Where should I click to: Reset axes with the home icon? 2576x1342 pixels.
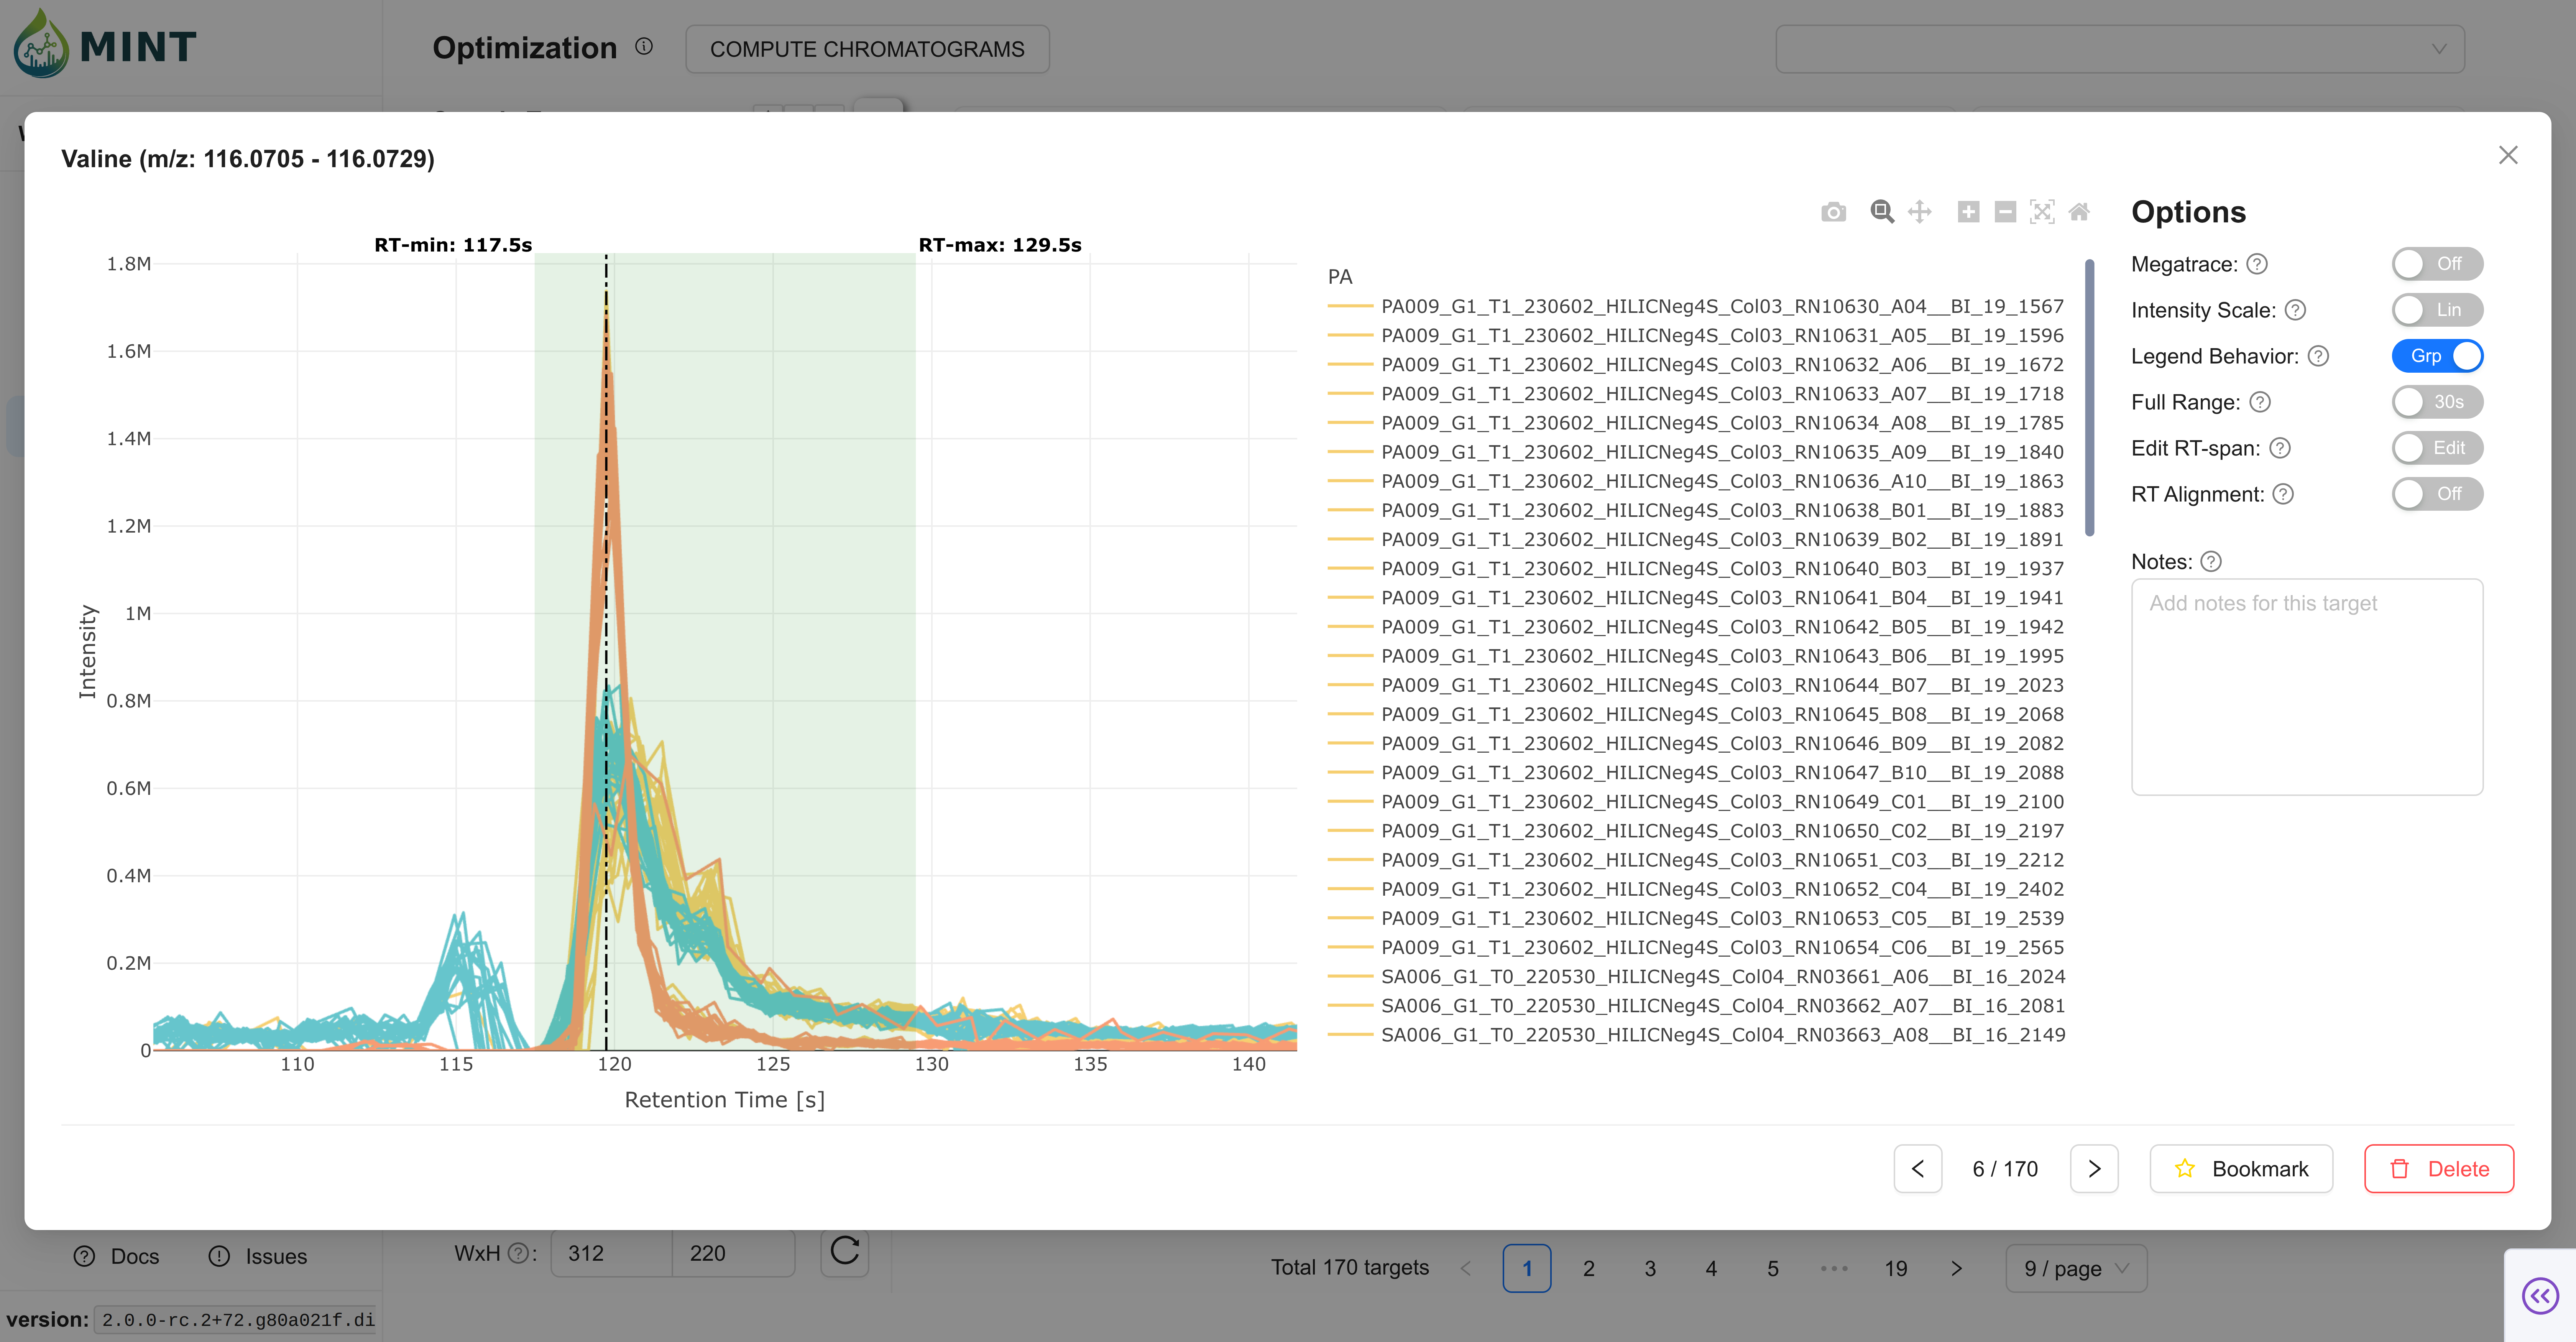2079,212
